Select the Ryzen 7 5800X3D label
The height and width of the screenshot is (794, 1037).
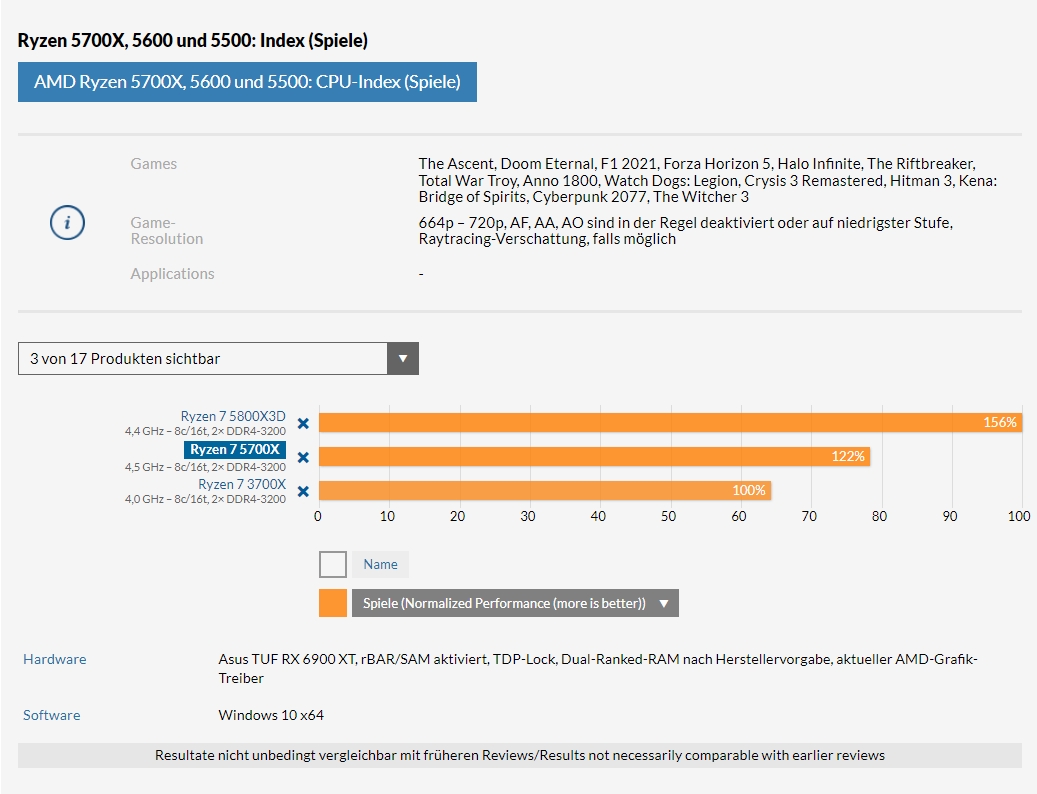tap(233, 416)
